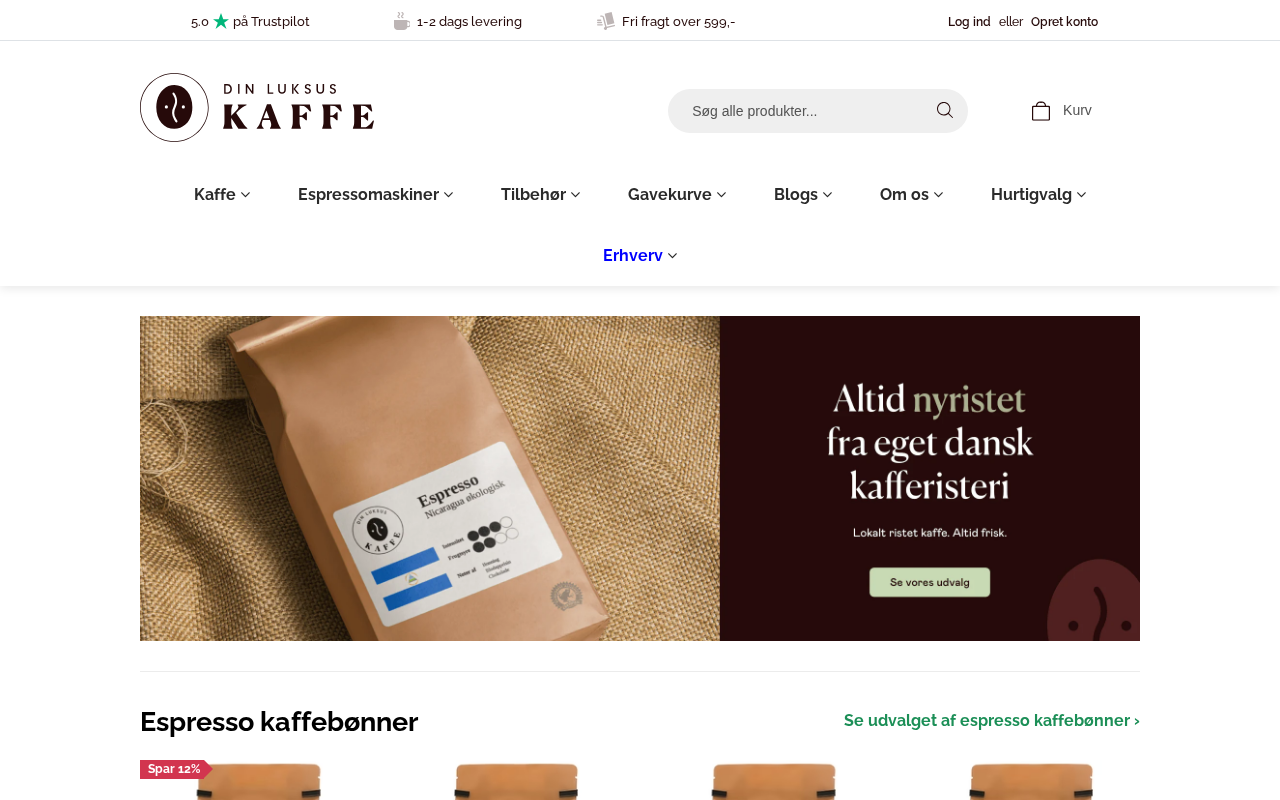Screen dimensions: 1280x800
Task: Click the Opret konto link
Action: coord(1064,22)
